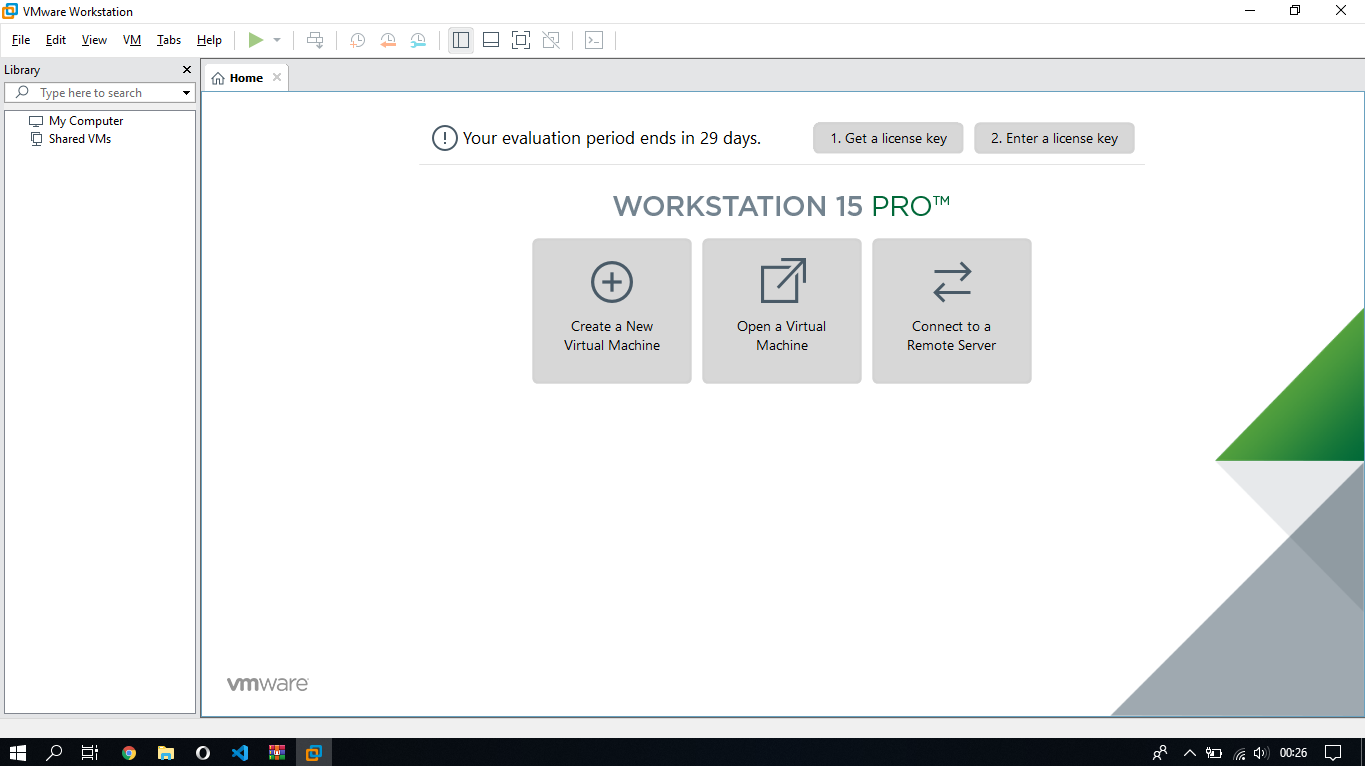Viewport: 1365px width, 766px height.
Task: Open the Tabs menu
Action: [x=169, y=40]
